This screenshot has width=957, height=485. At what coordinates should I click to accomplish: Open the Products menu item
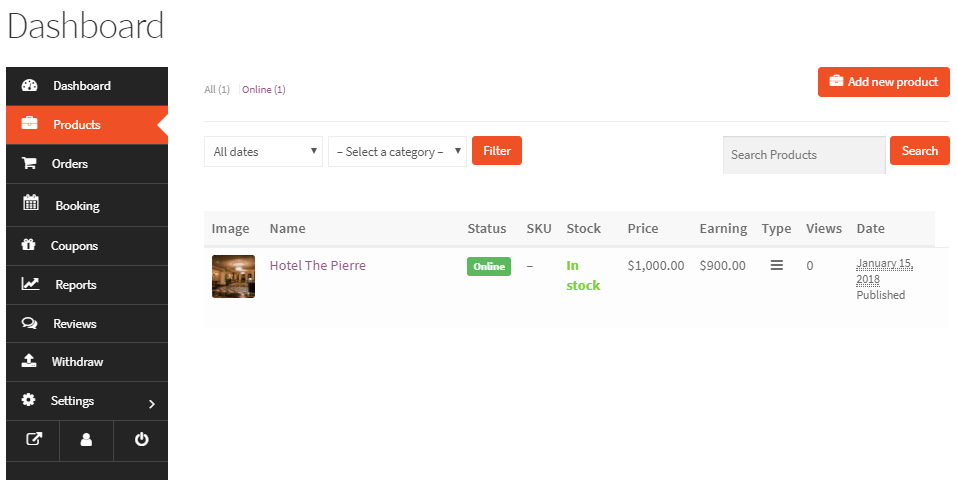[77, 125]
